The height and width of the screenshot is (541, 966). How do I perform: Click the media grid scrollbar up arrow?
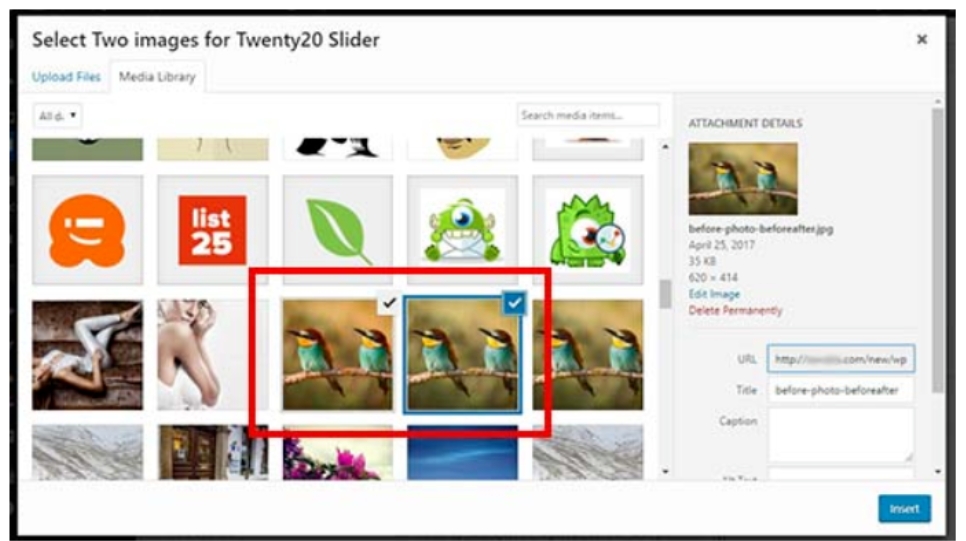pyautogui.click(x=665, y=147)
